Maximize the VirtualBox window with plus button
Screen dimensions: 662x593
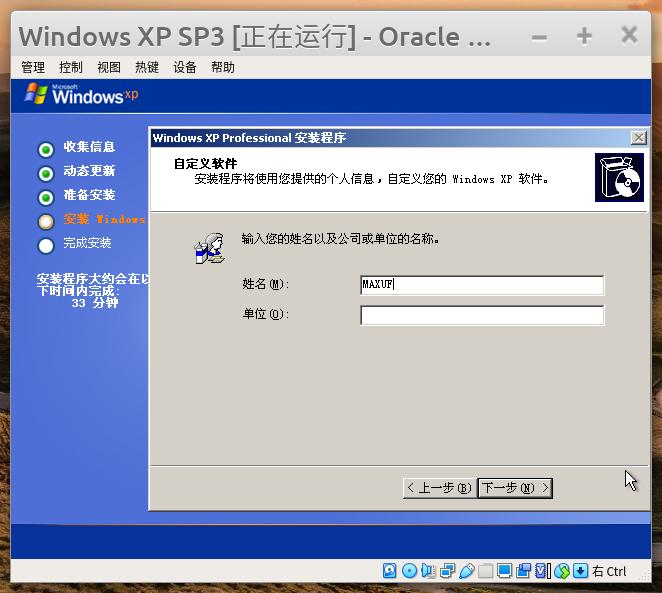pos(584,36)
